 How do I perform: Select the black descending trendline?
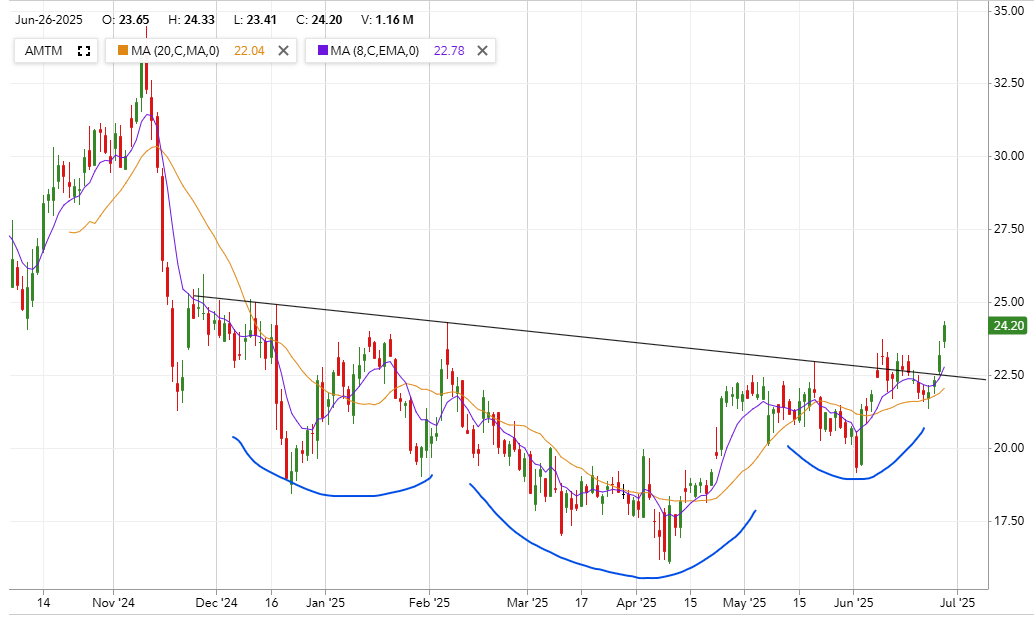click(x=590, y=338)
